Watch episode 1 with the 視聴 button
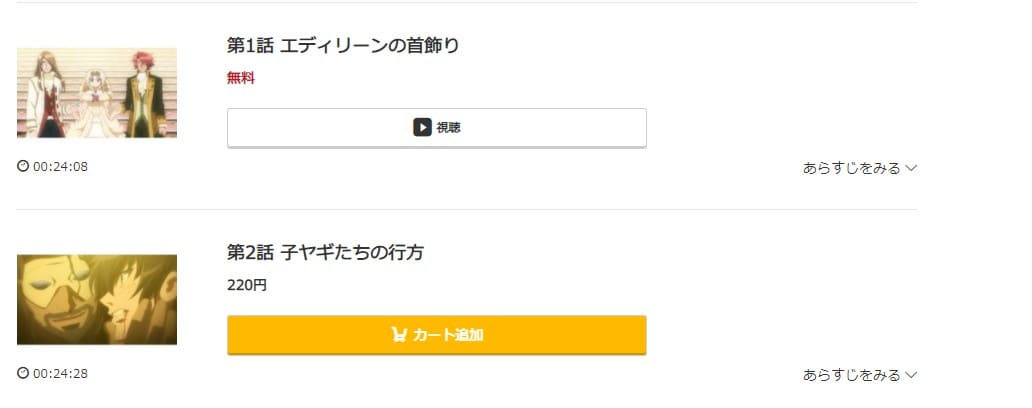 437,128
